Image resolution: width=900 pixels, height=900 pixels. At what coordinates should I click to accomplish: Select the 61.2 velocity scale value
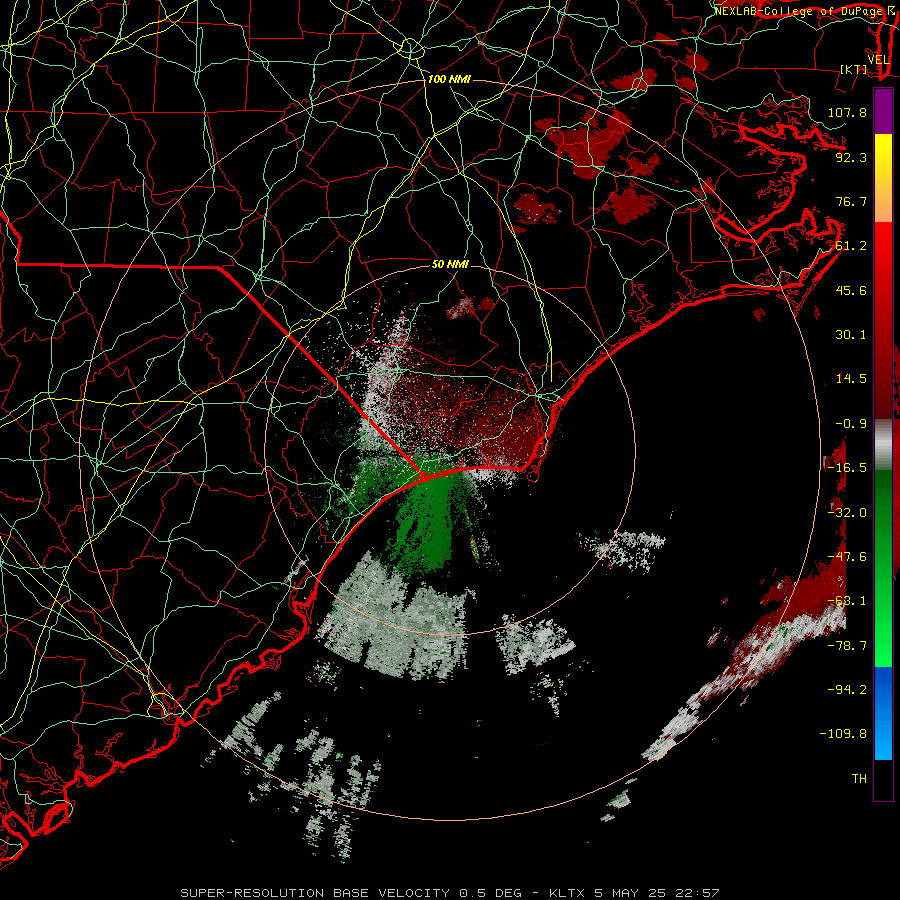pos(851,246)
